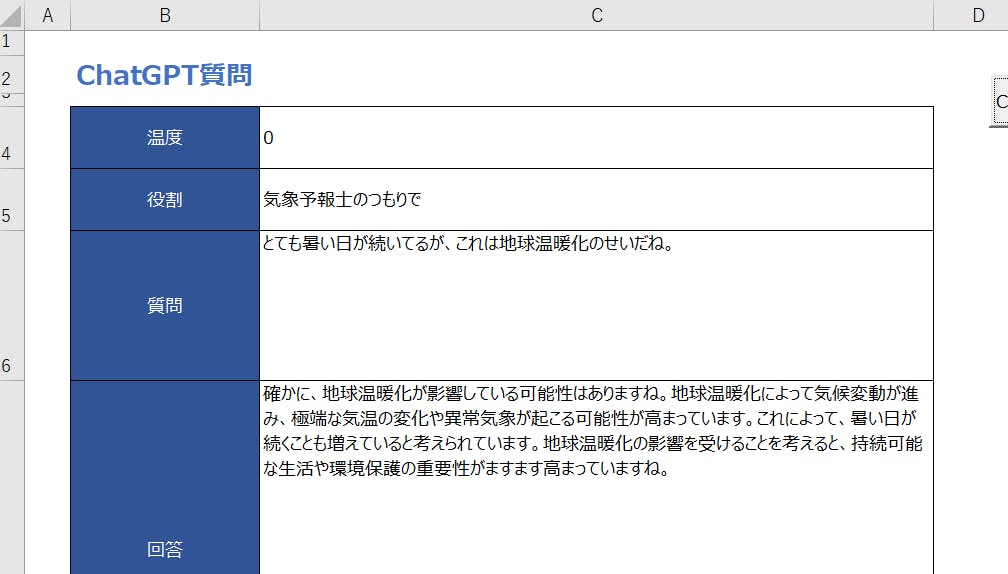Click the temperature value cell containing 0
The image size is (1008, 574).
coord(596,138)
